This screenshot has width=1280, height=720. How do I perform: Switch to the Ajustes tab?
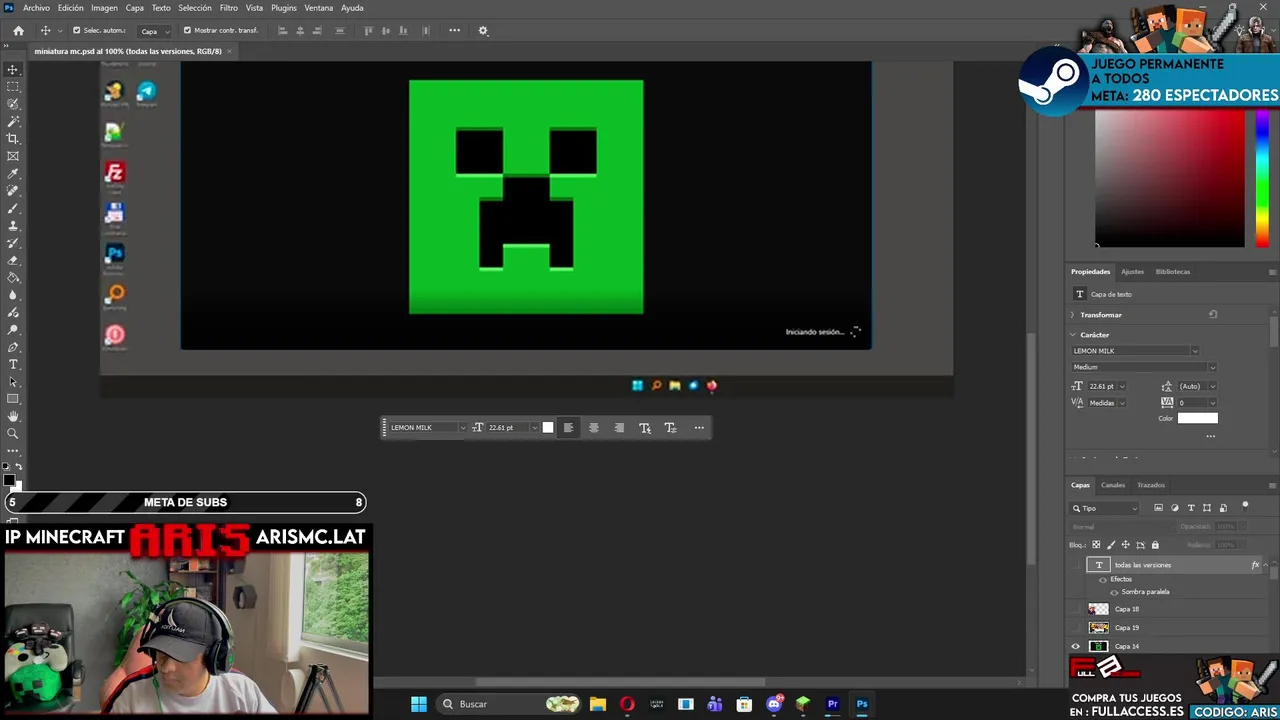[1132, 272]
